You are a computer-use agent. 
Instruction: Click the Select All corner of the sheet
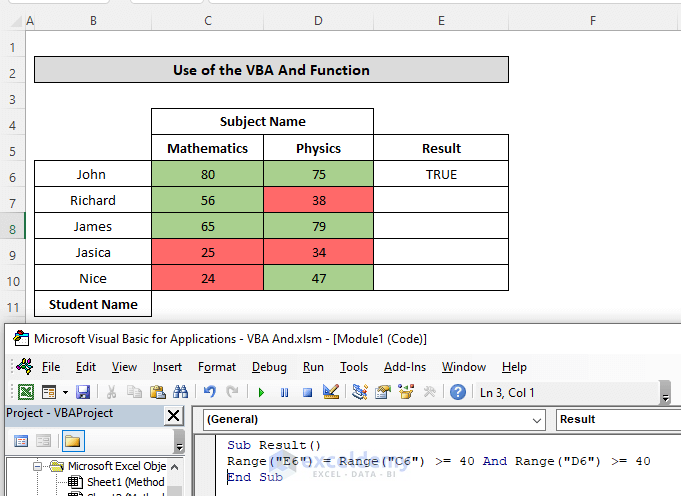(x=15, y=20)
